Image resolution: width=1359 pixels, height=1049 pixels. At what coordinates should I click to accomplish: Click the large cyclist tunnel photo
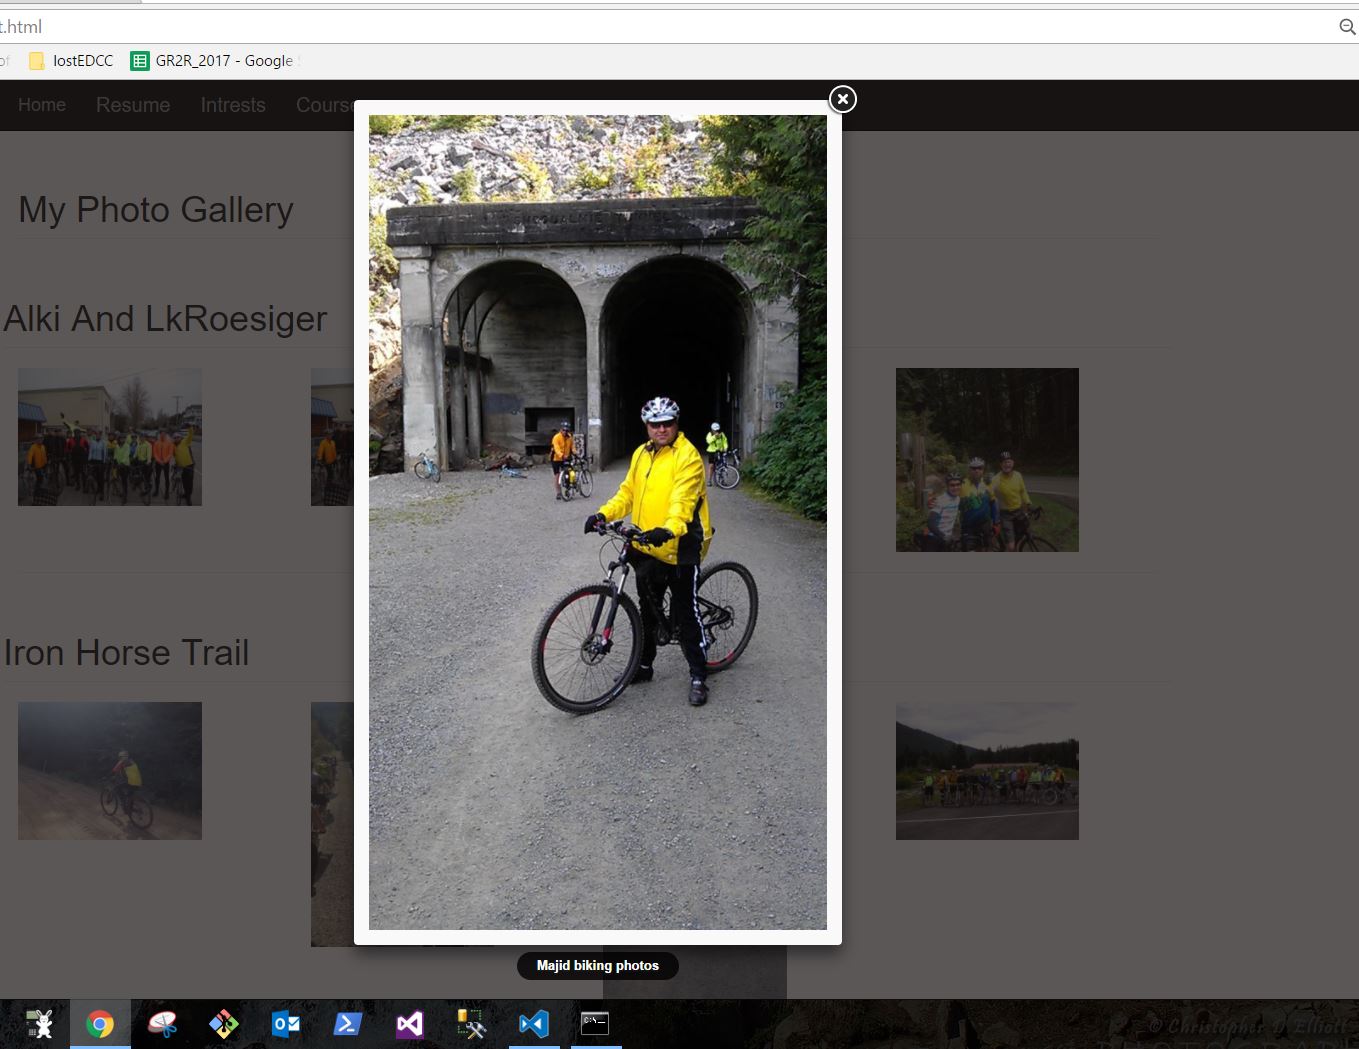pyautogui.click(x=597, y=522)
